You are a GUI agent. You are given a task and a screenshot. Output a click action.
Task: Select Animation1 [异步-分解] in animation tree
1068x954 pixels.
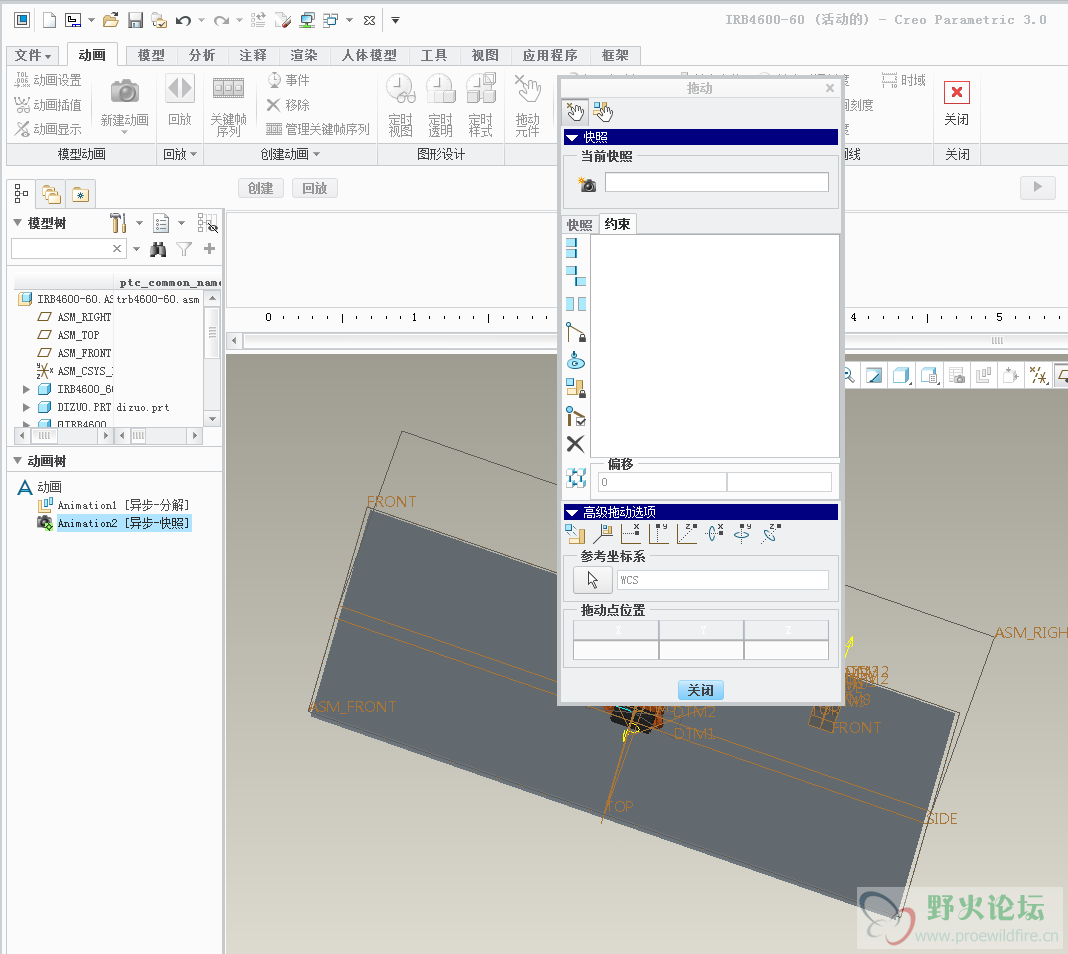(x=114, y=505)
